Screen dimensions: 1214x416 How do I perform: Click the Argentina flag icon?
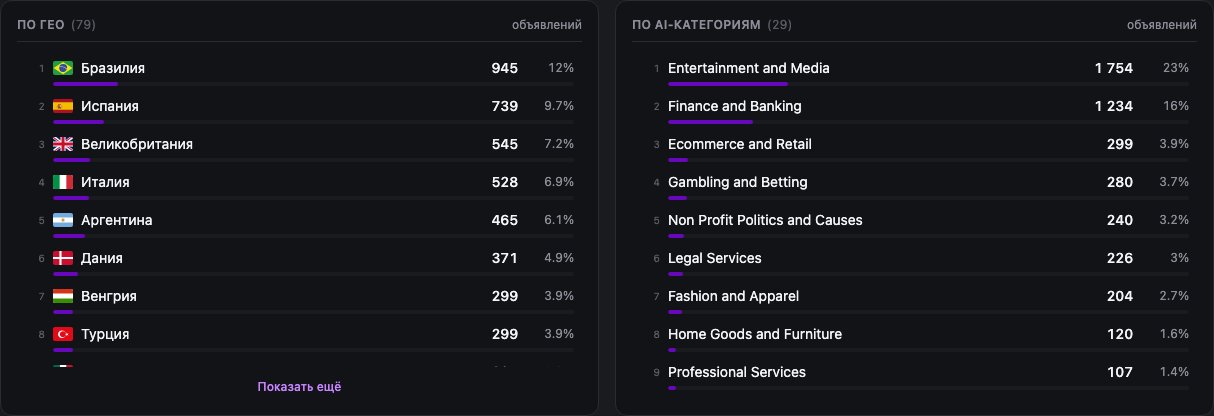pyautogui.click(x=63, y=220)
